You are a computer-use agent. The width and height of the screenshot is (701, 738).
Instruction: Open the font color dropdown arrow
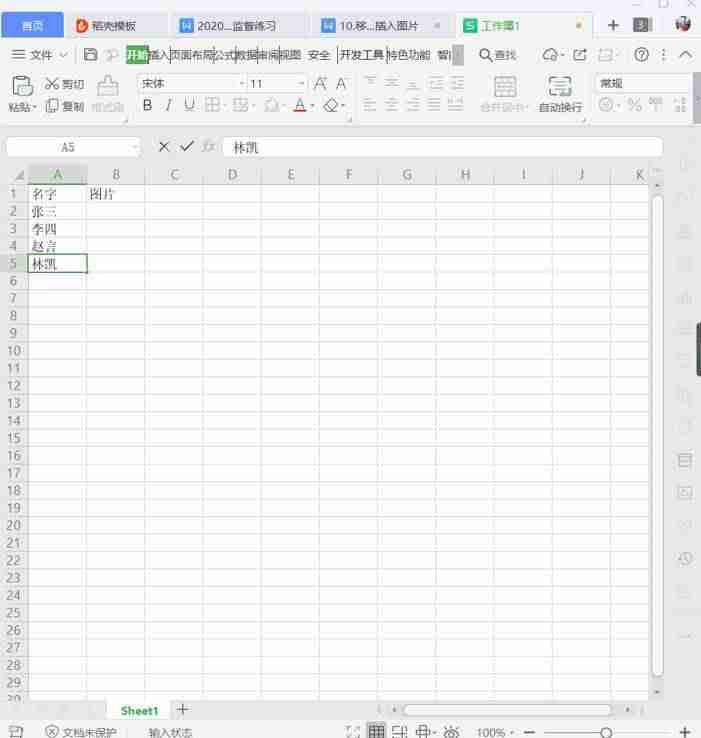coord(312,105)
